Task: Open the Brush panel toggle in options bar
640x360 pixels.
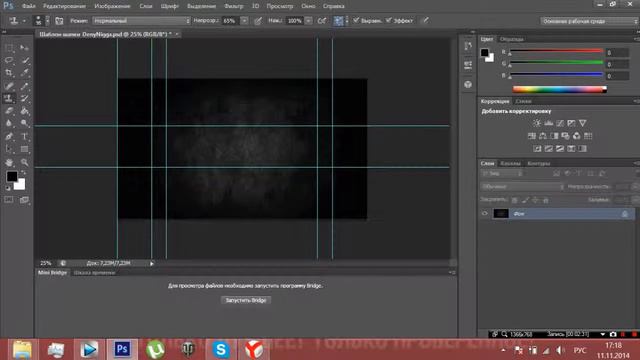Action: 59,20
